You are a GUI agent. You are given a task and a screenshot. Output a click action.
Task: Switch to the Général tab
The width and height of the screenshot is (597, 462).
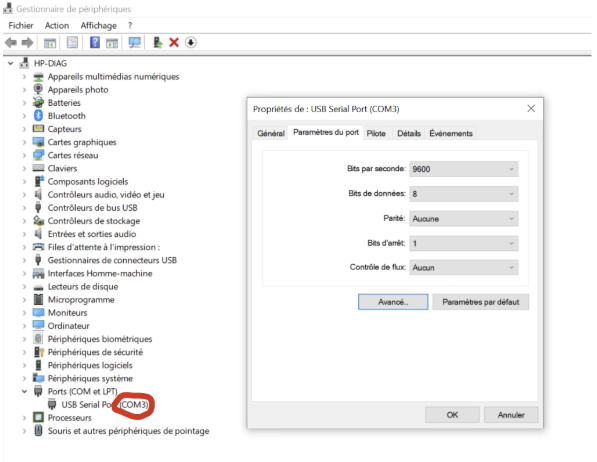click(x=271, y=133)
